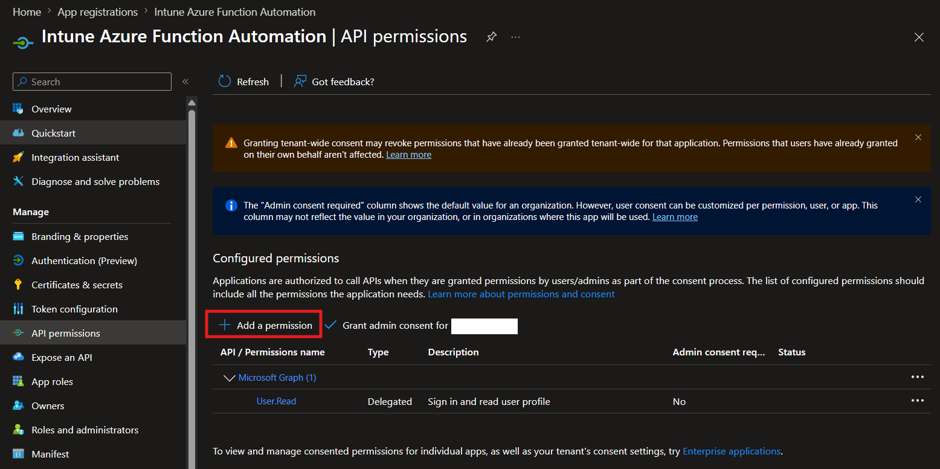This screenshot has height=469, width=940.
Task: Click the sidebar Search field
Action: 92,82
